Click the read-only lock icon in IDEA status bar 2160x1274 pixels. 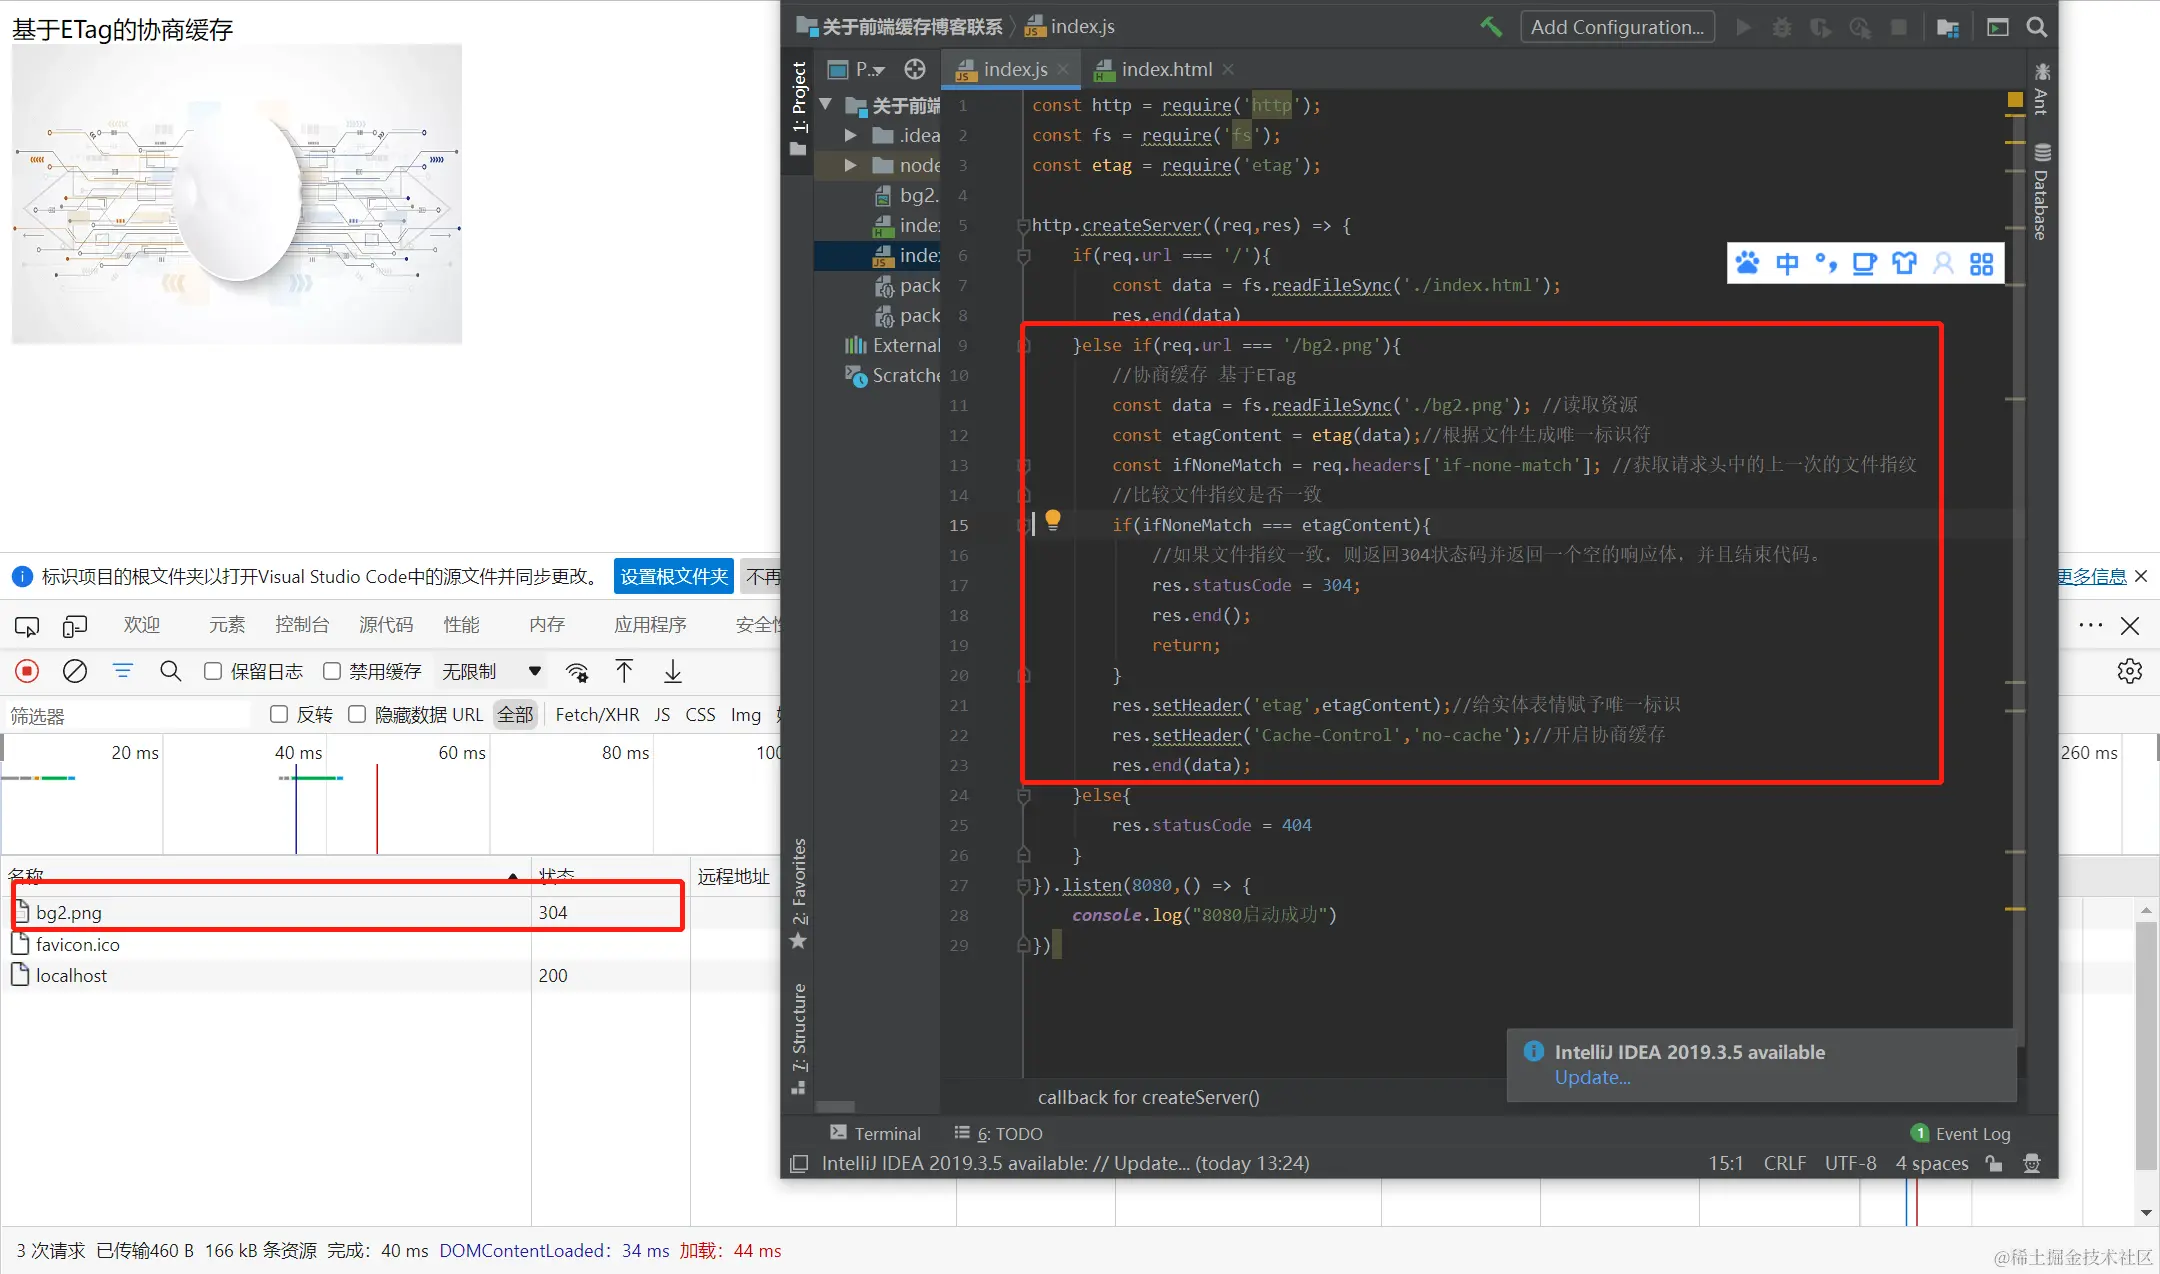(1994, 1163)
